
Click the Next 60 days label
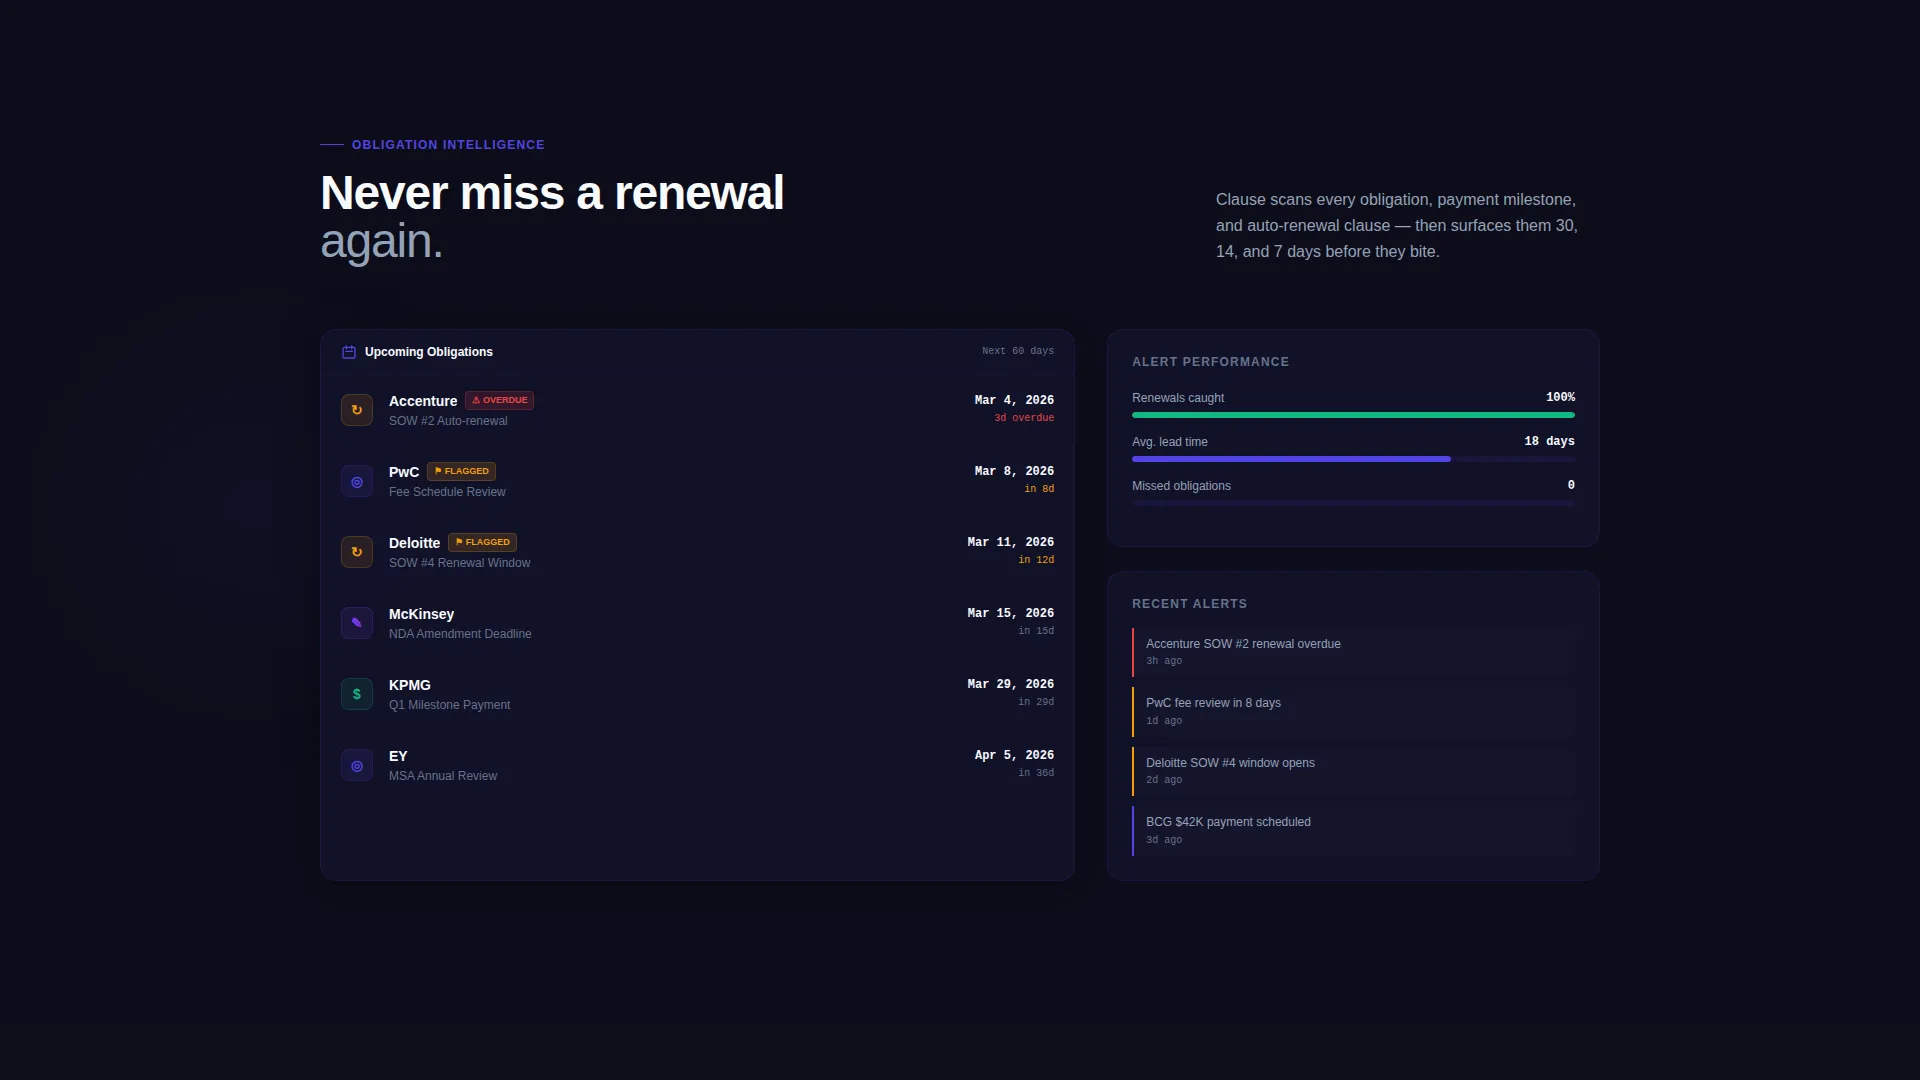pos(1017,351)
